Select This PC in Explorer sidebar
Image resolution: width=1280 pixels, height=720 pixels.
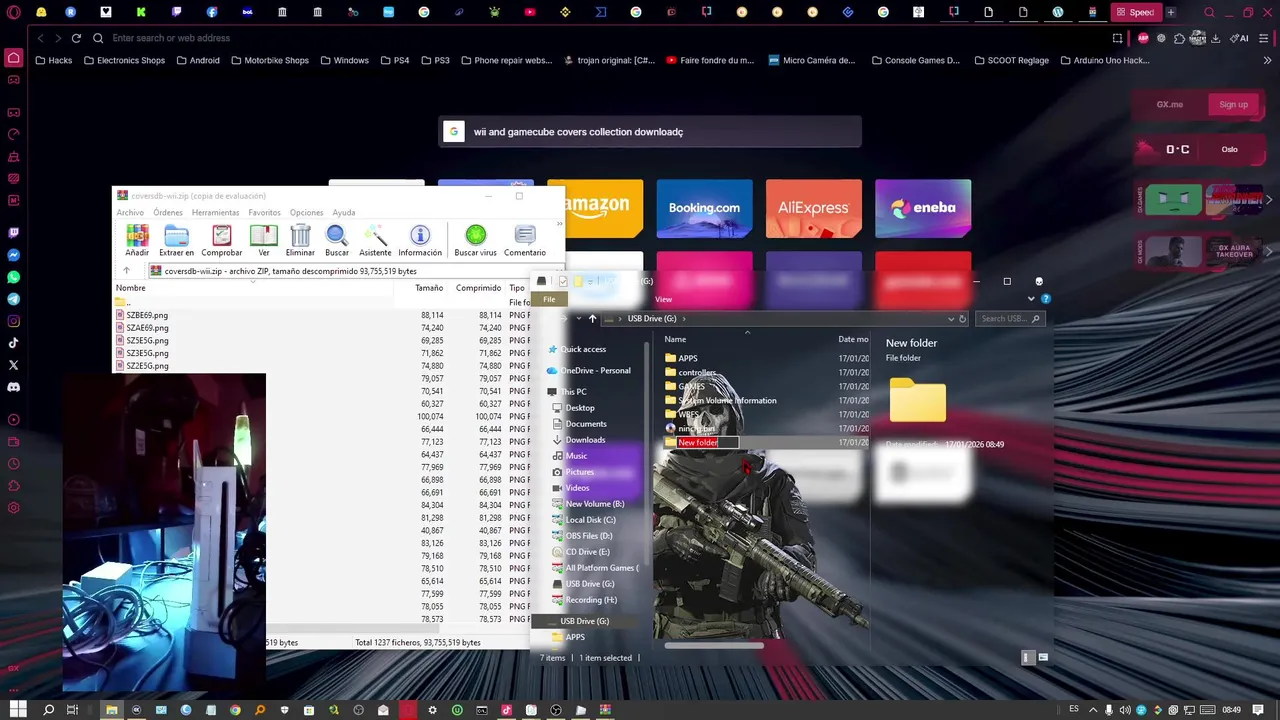tap(567, 392)
